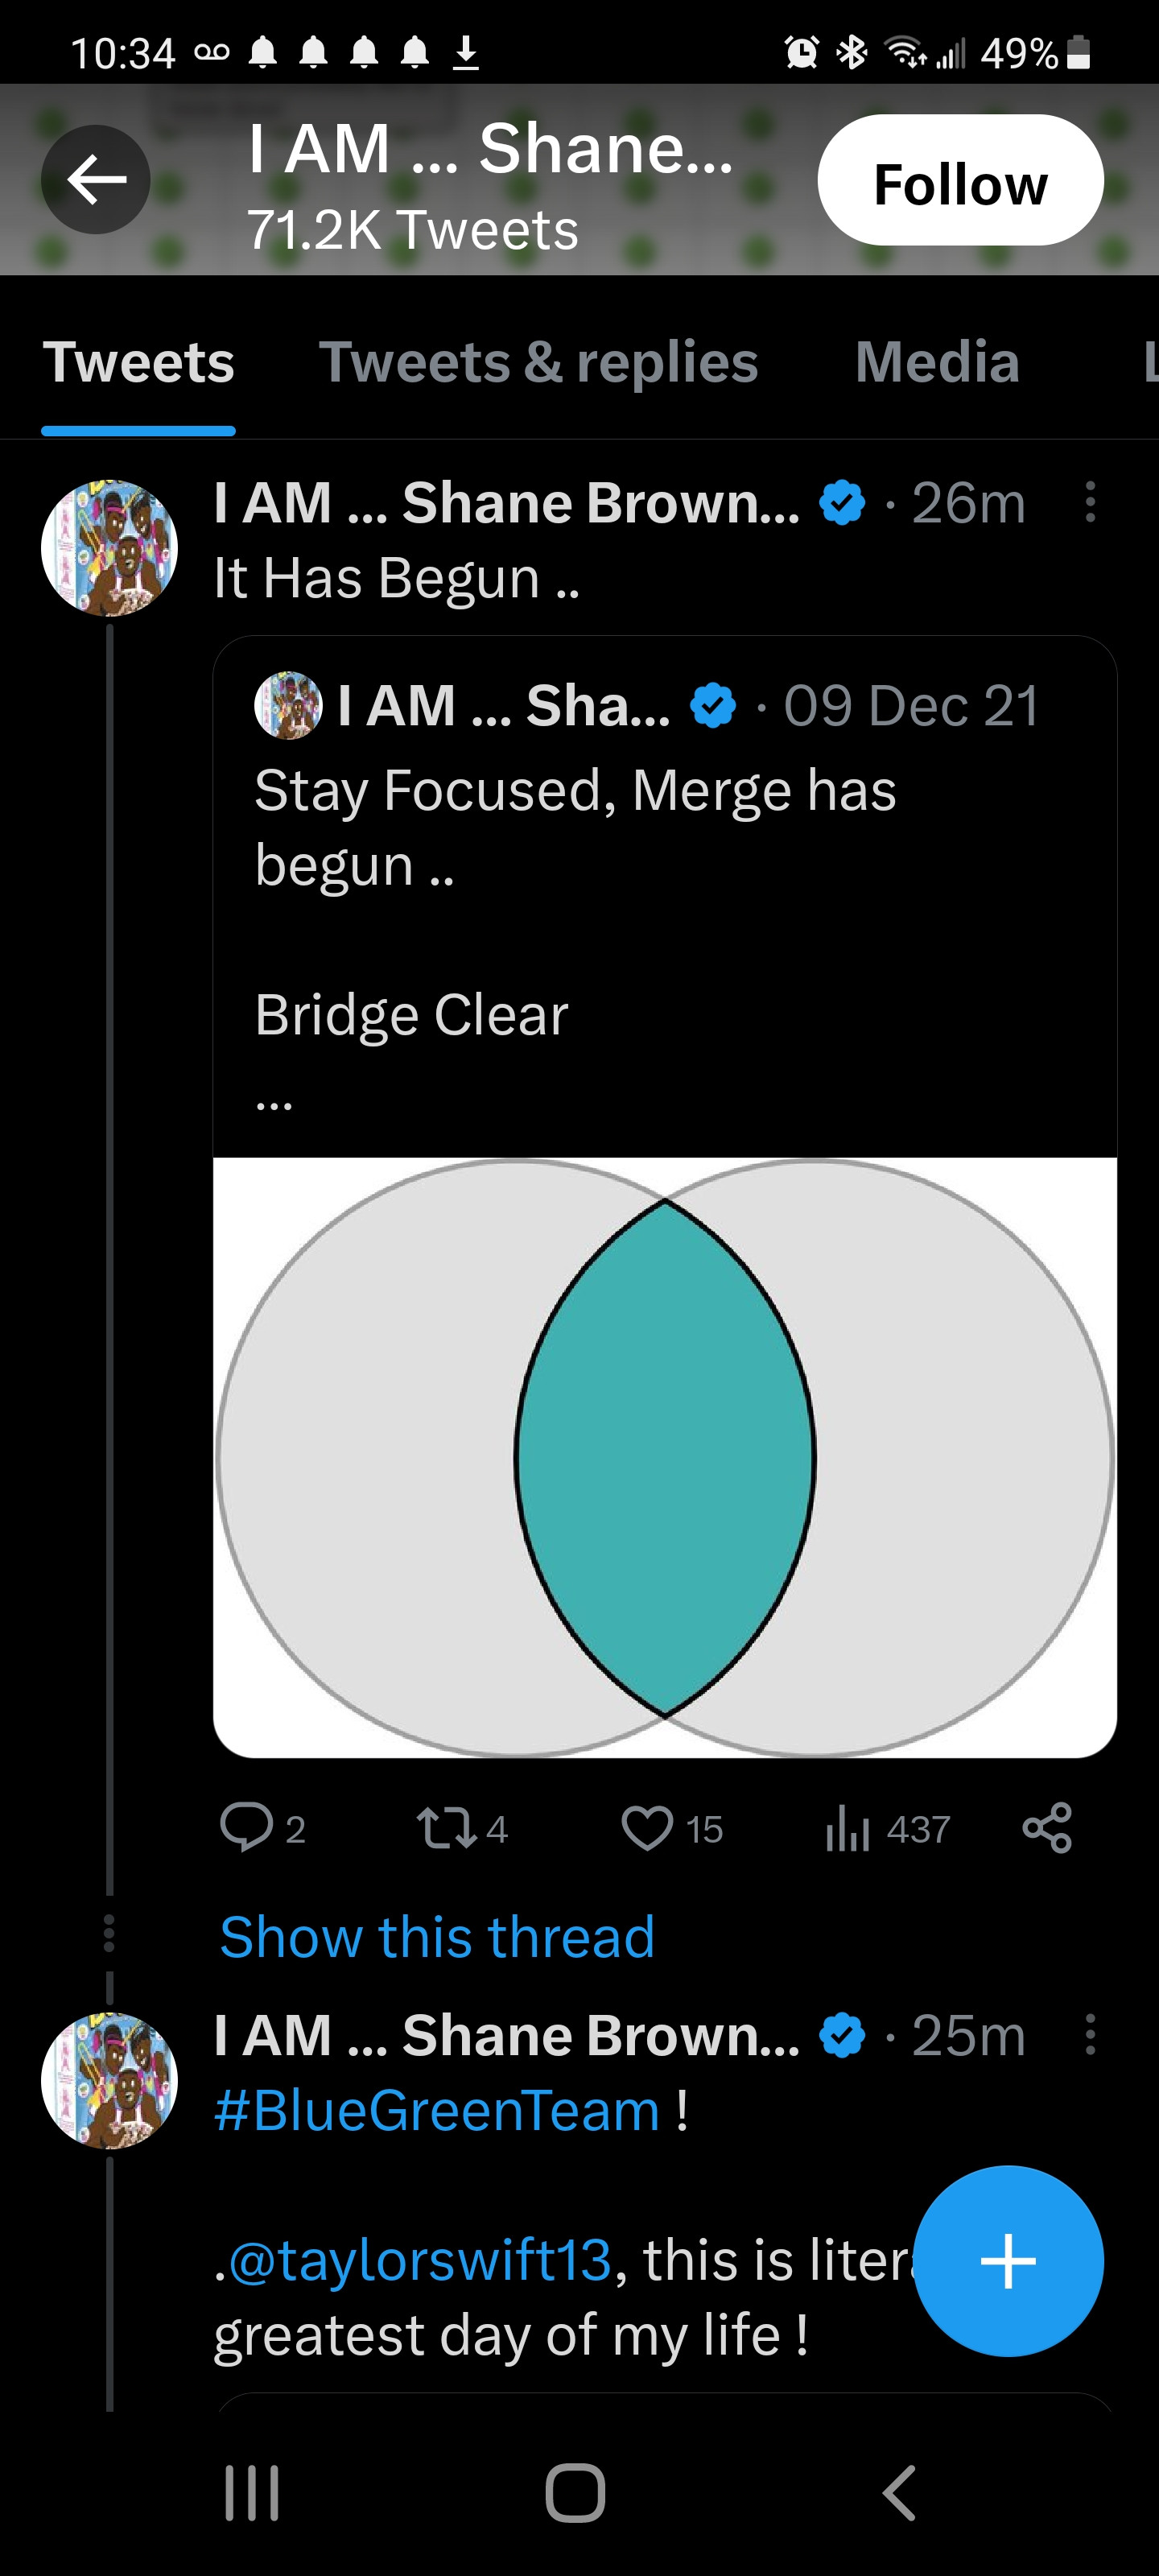Like the 'It Has Begun' tweet
The image size is (1159, 2576).
[x=648, y=1828]
